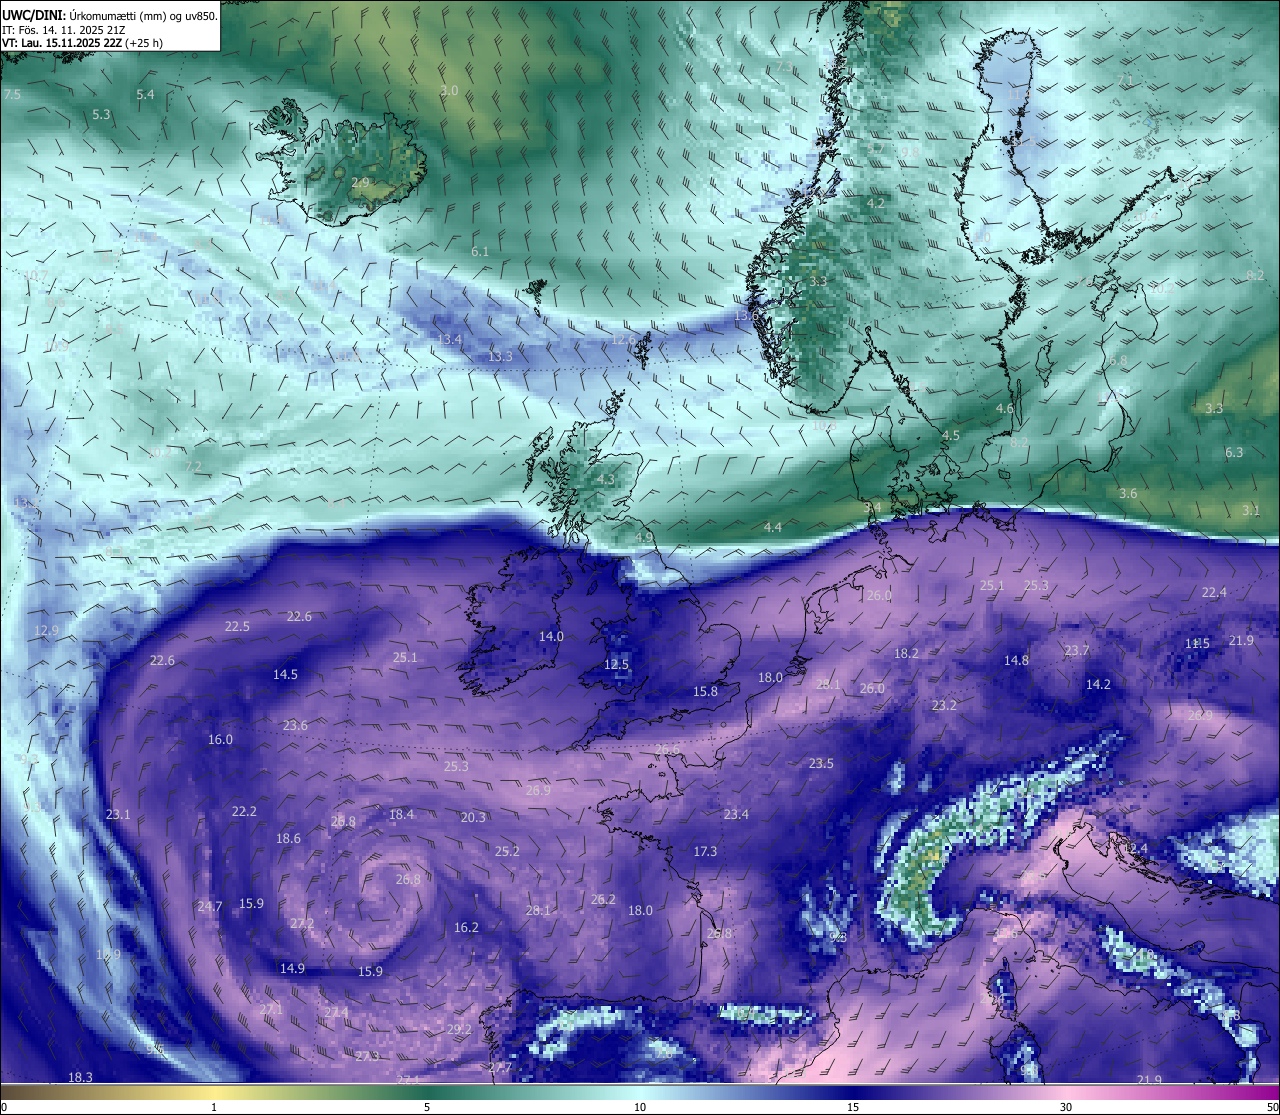Click the value 3.6 on the map
This screenshot has height=1115, width=1280.
tap(1128, 493)
